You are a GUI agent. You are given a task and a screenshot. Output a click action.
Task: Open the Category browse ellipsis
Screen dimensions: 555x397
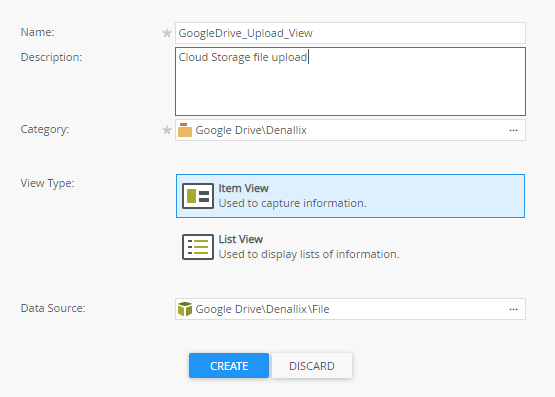pos(514,130)
